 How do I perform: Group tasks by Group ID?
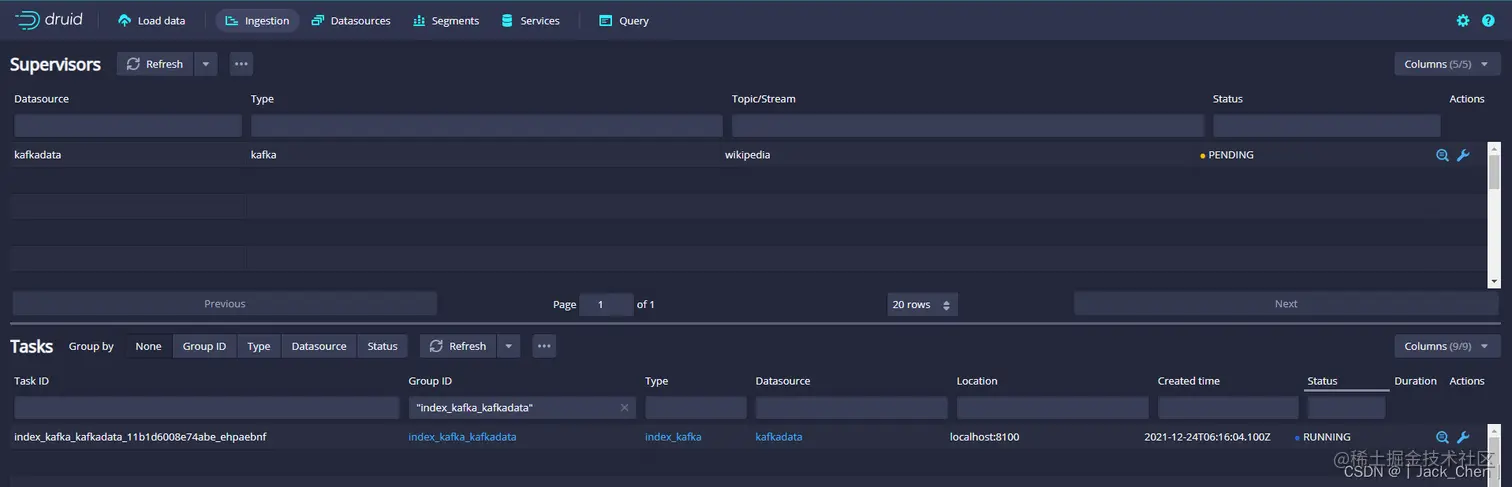pos(204,346)
